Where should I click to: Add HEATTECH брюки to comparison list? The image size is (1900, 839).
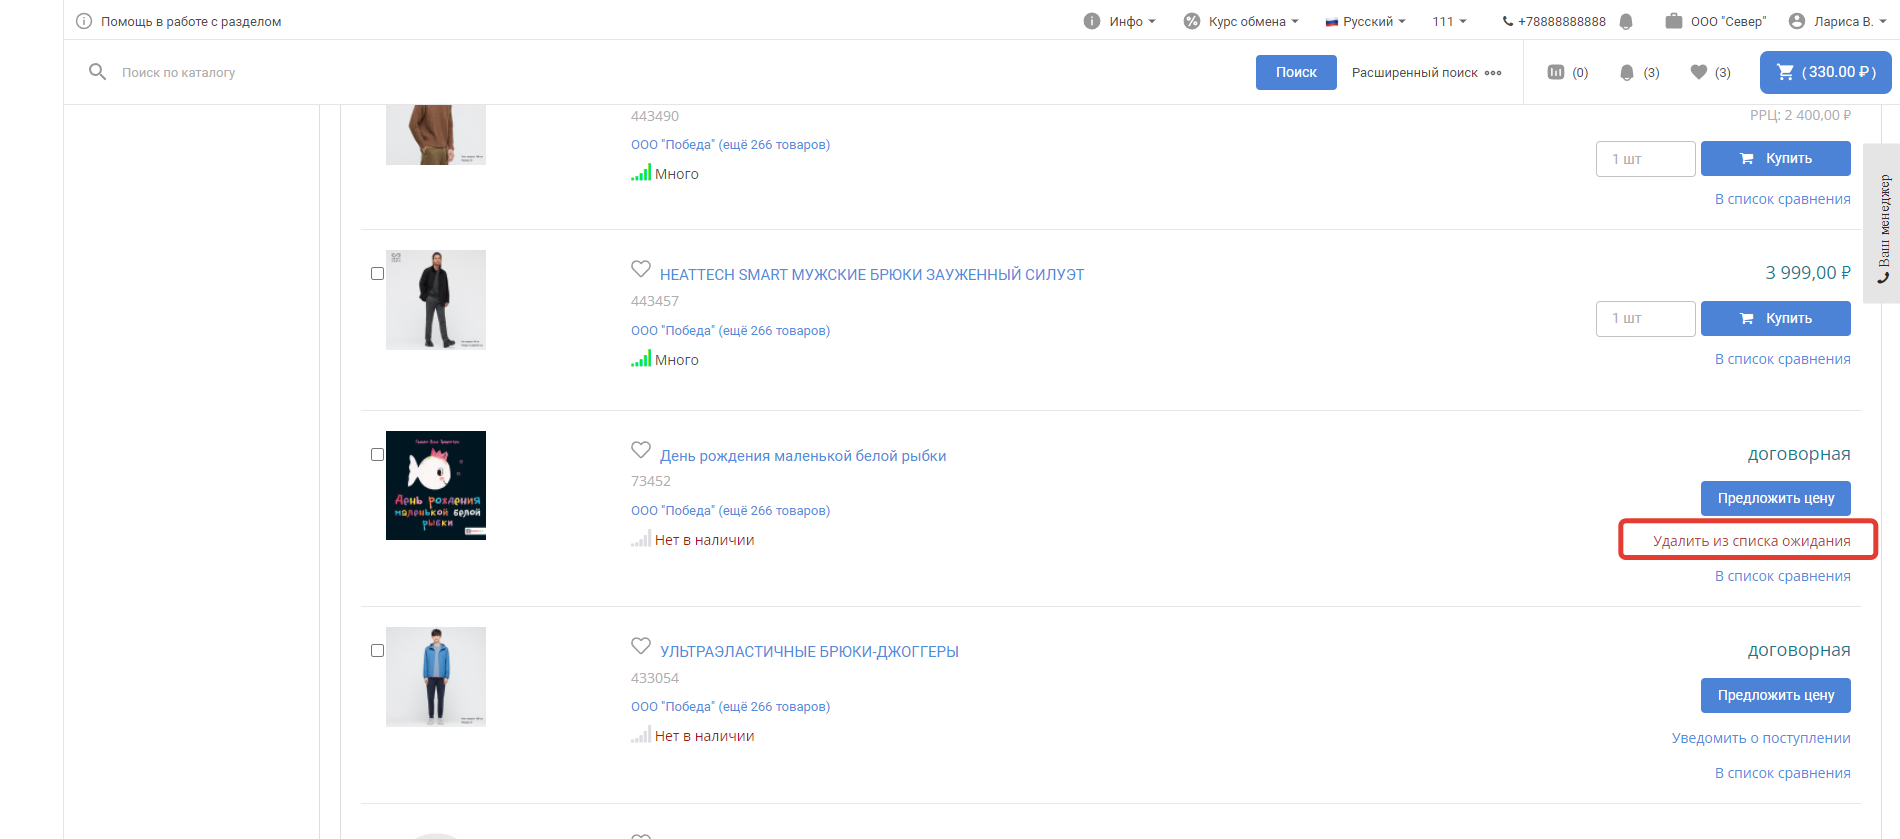pyautogui.click(x=1782, y=359)
